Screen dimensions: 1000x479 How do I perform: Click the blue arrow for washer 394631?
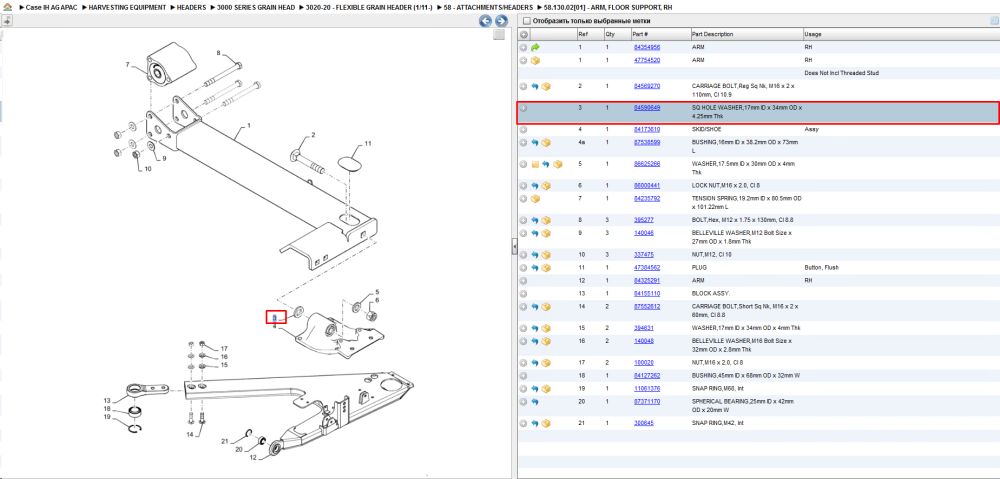point(535,328)
